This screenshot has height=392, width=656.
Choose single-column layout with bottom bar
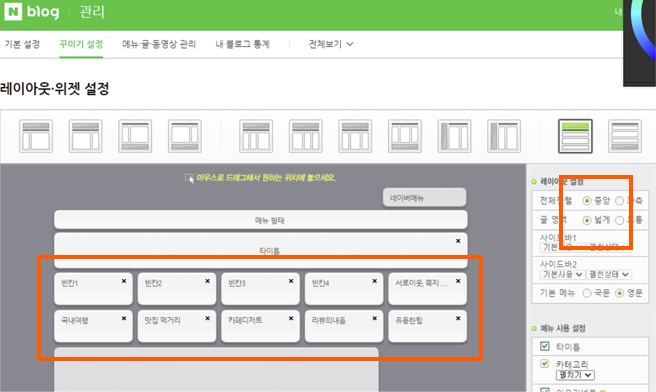(625, 136)
